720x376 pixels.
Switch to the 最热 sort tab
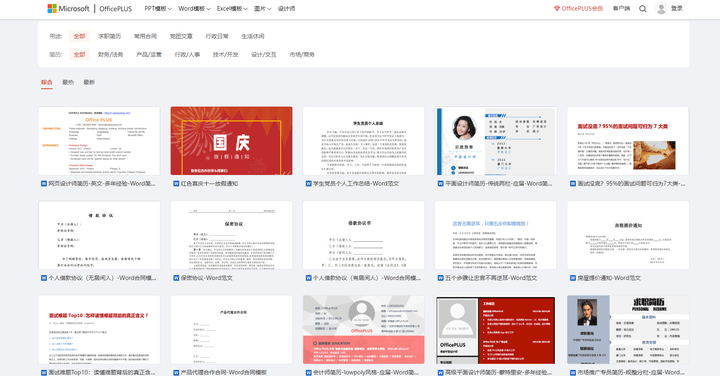click(68, 83)
